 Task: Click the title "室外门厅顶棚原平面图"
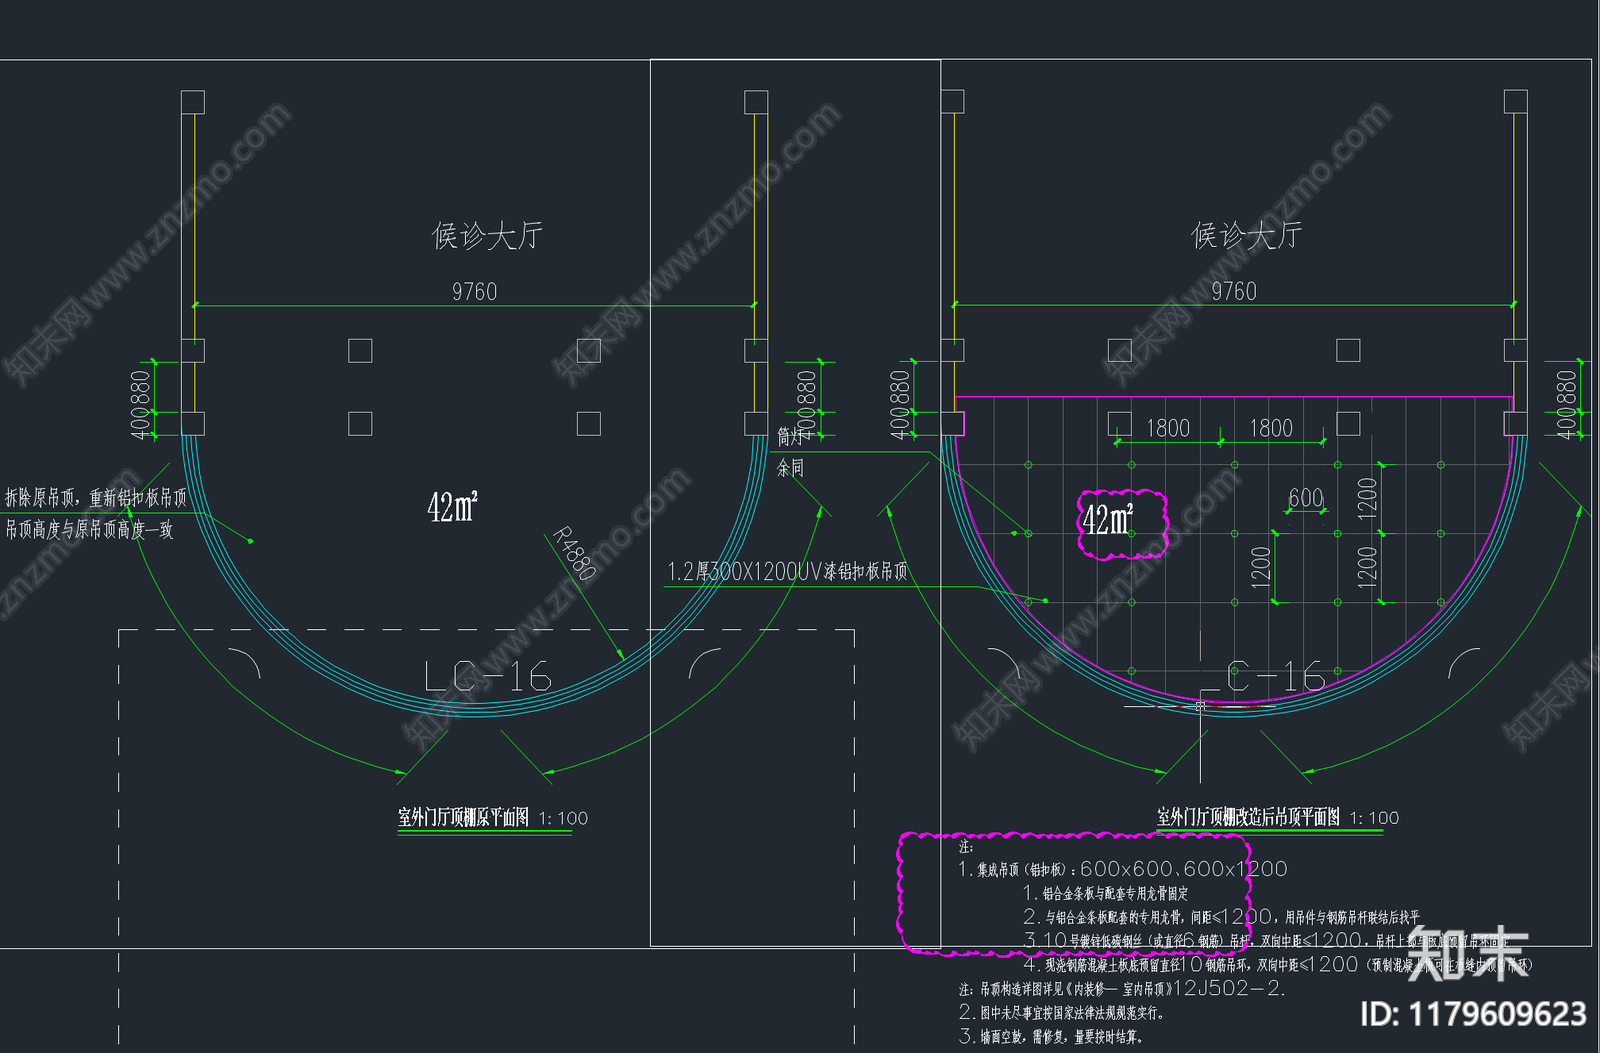(463, 817)
